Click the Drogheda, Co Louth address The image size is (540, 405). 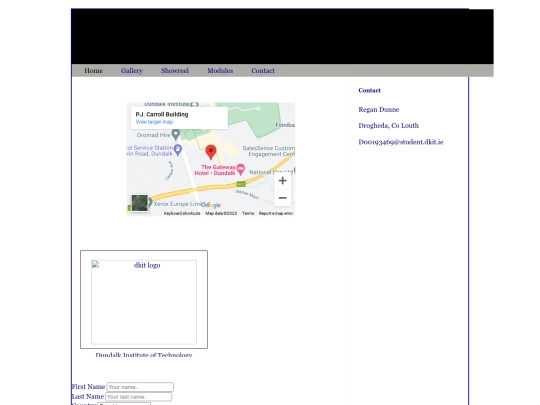(388, 126)
